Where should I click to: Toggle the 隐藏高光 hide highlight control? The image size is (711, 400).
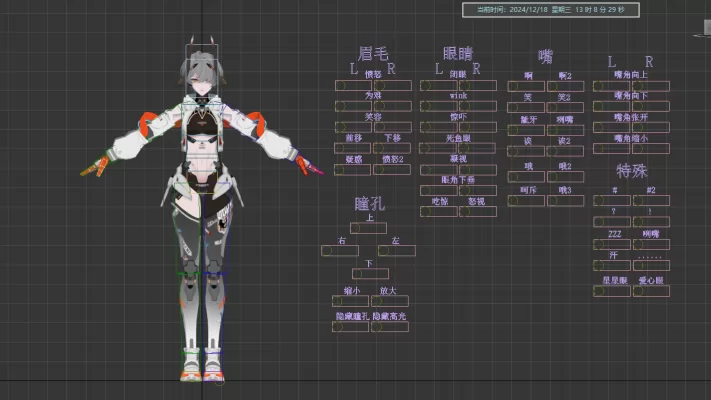(x=376, y=327)
